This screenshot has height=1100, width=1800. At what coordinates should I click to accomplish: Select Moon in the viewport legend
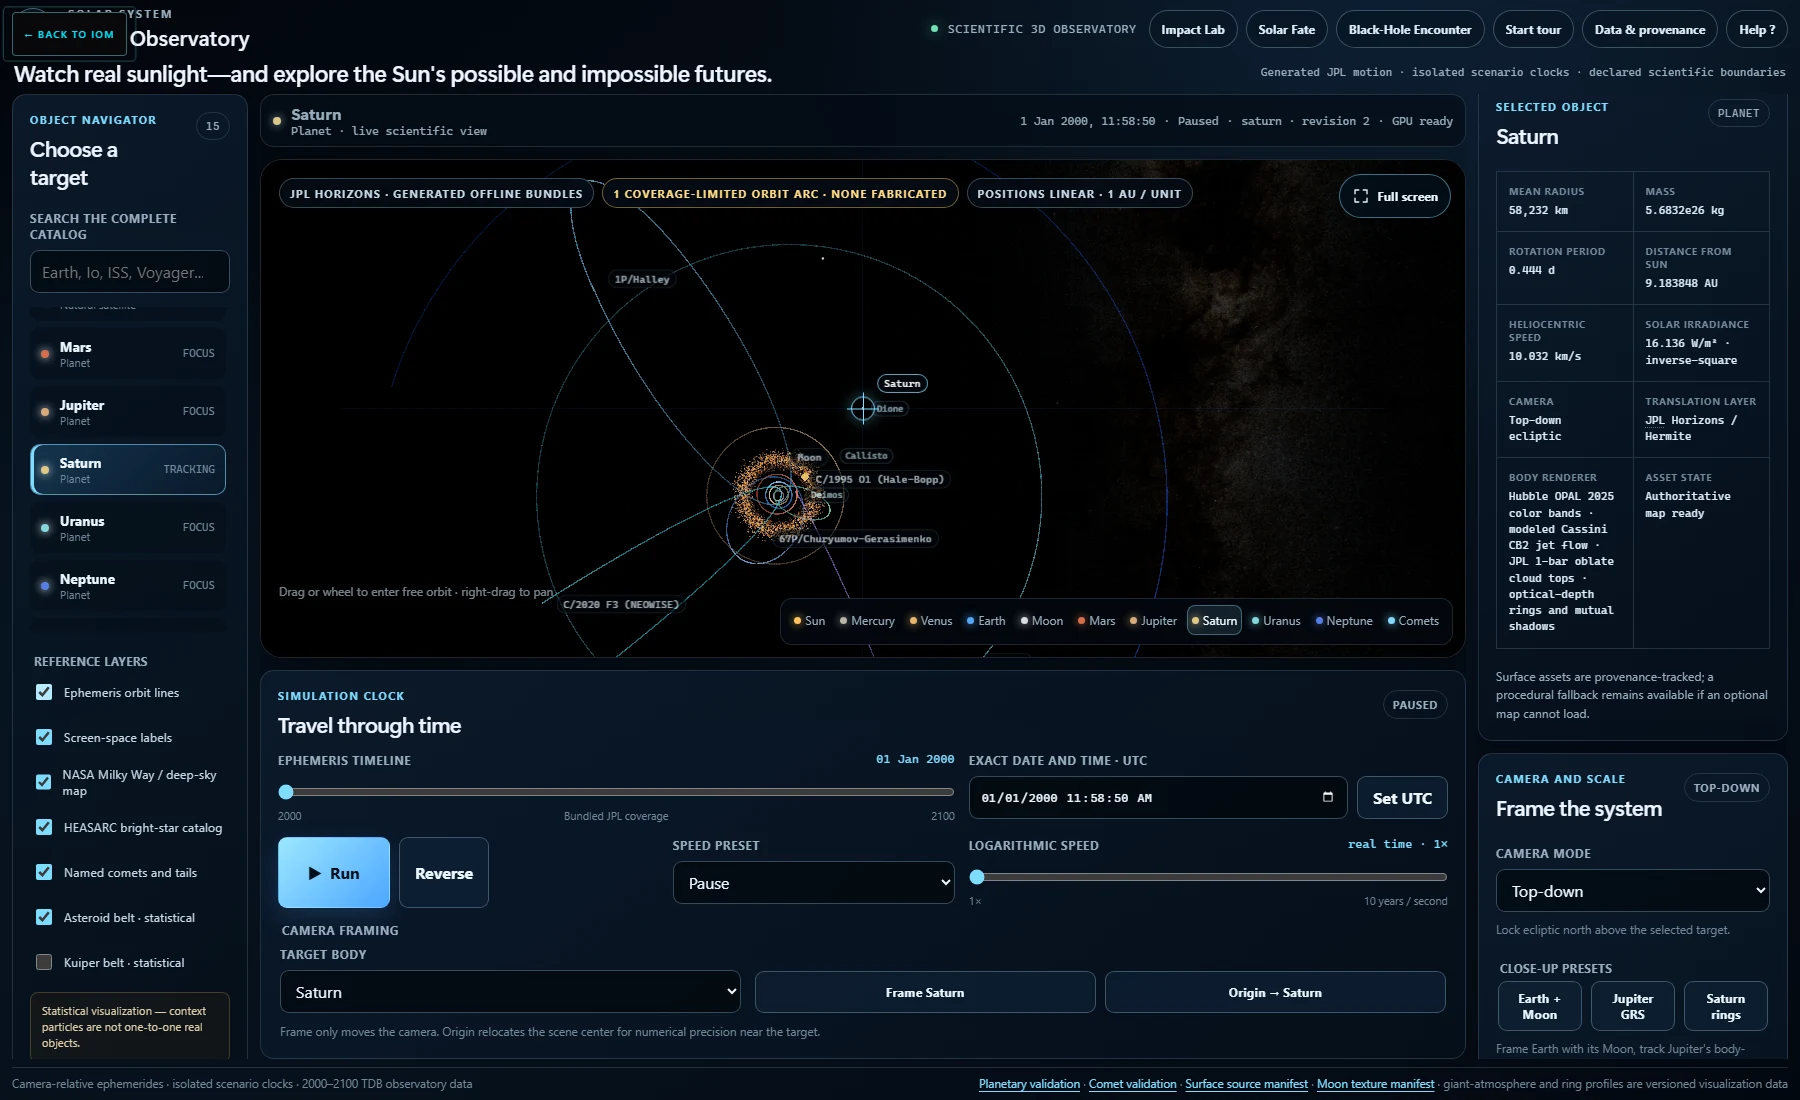[x=1041, y=621]
